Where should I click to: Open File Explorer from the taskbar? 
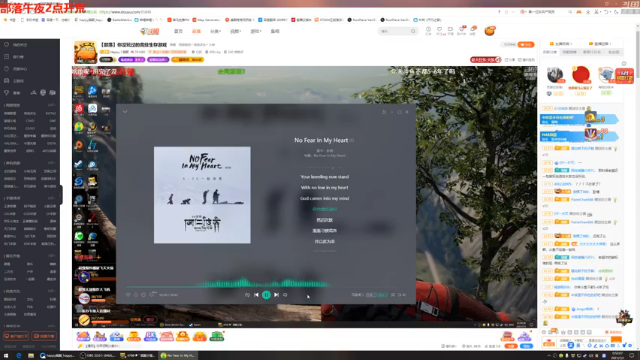[31, 356]
